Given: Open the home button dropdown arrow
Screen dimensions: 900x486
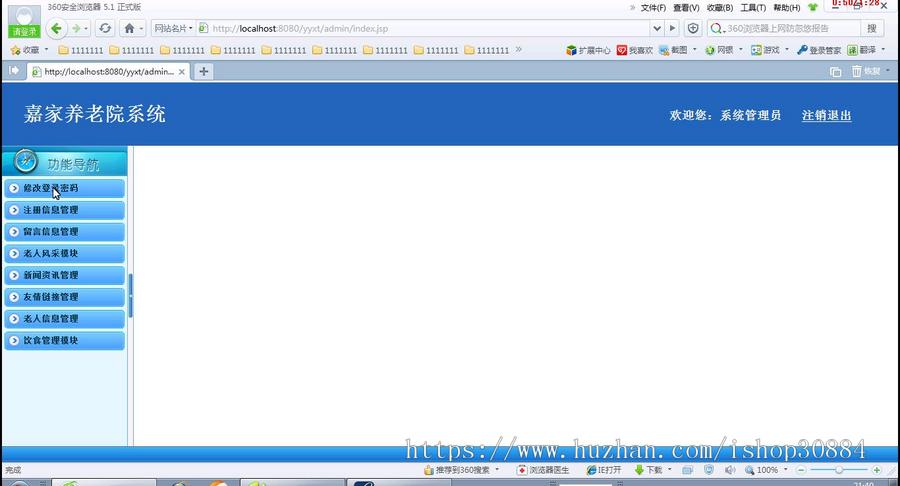Looking at the screenshot, I should (x=141, y=28).
